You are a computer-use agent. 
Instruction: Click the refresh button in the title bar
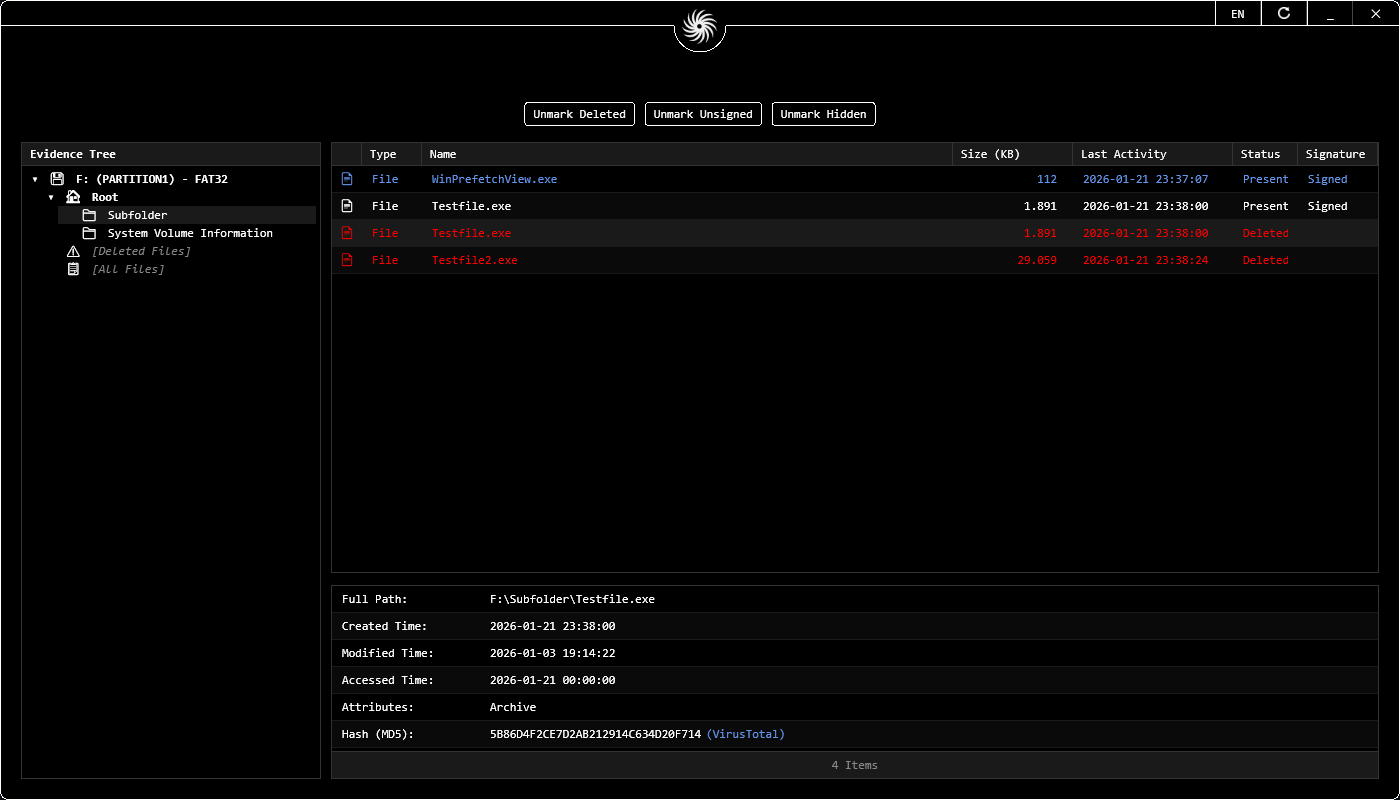click(1284, 13)
